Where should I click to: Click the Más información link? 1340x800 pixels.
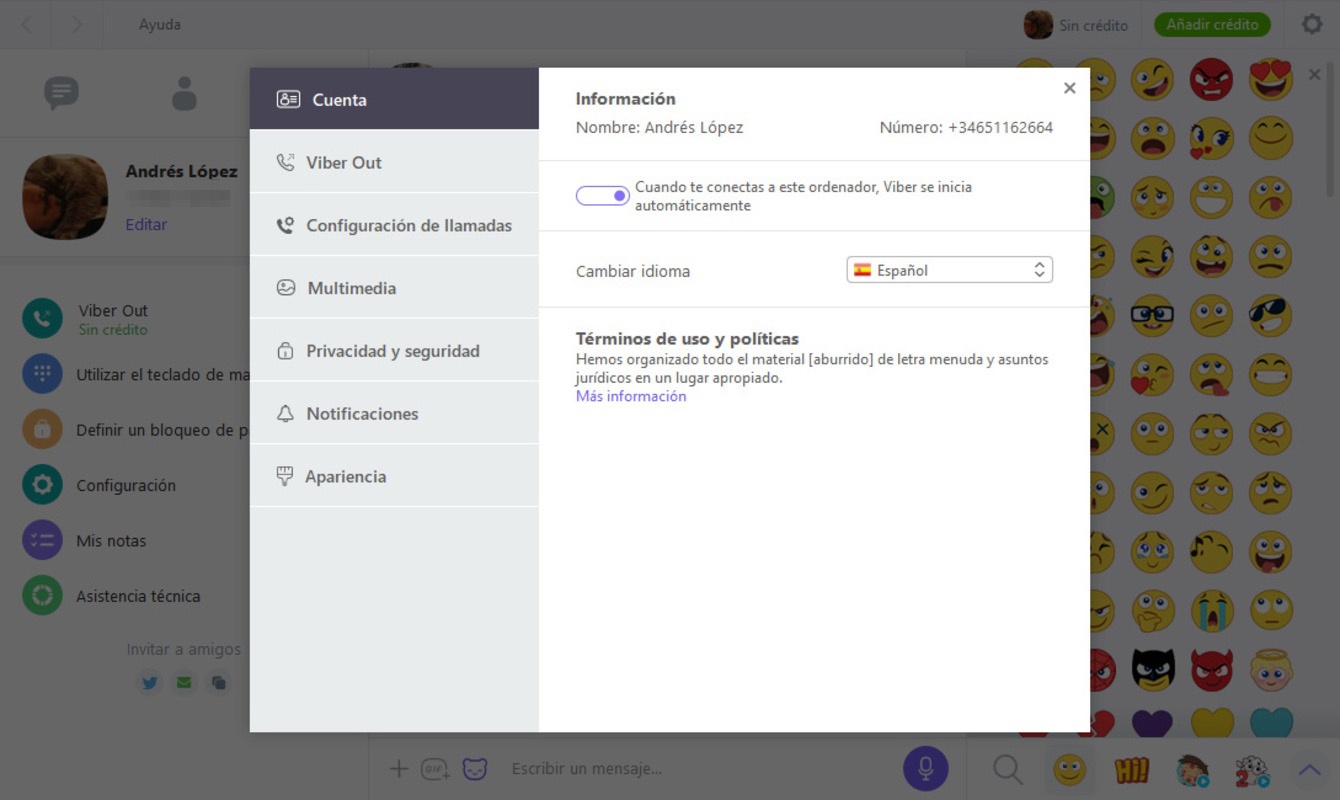pos(631,396)
